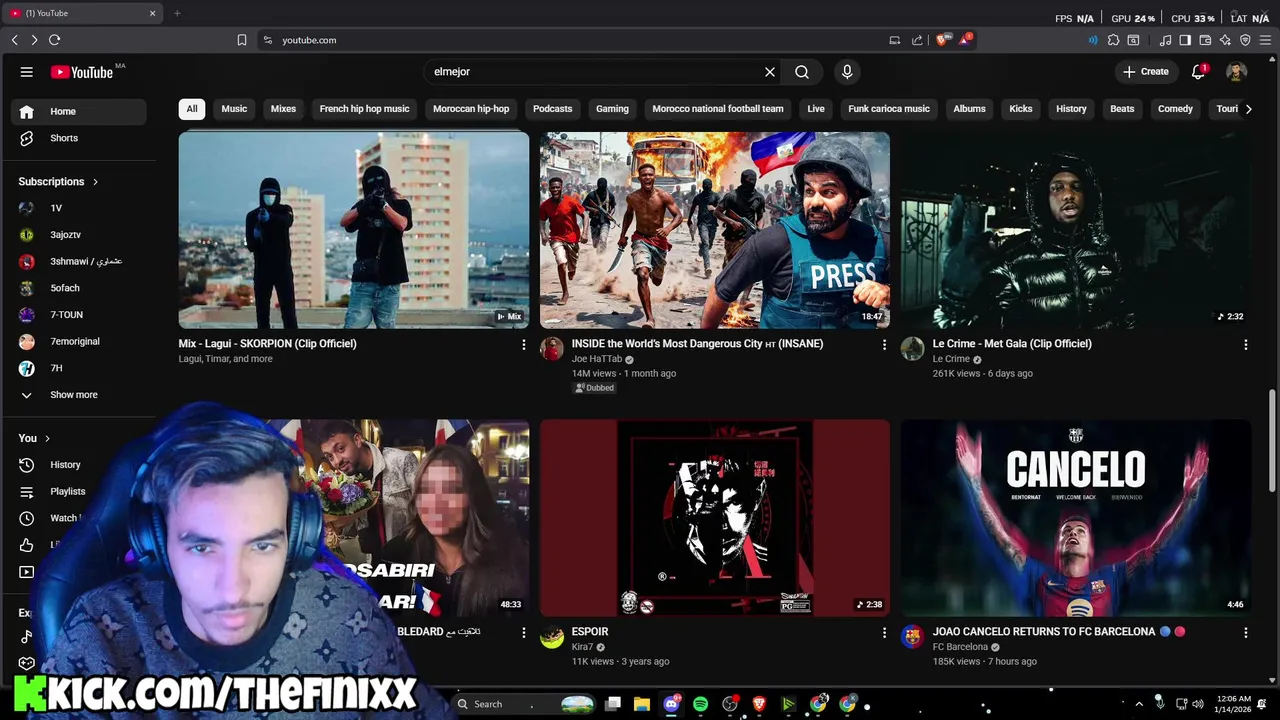Open the browser main menu

click(1265, 40)
